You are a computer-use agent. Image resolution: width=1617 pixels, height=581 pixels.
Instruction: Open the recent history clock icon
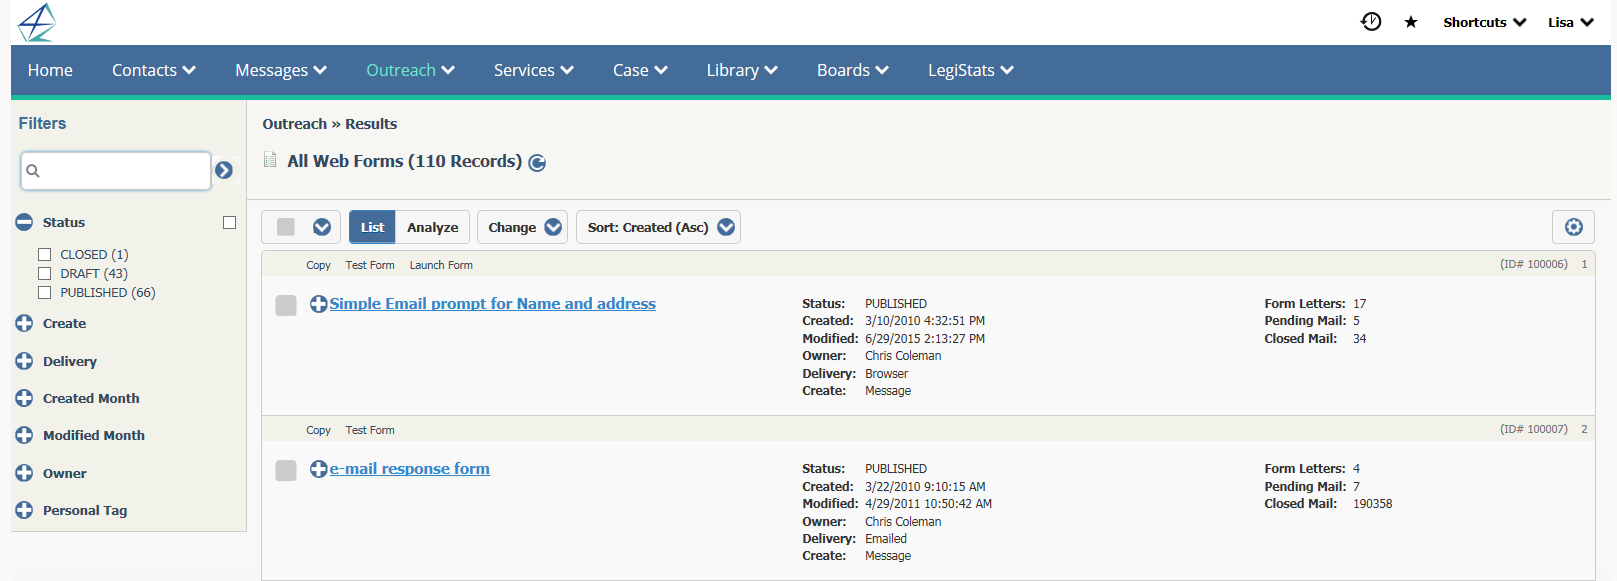pos(1371,22)
